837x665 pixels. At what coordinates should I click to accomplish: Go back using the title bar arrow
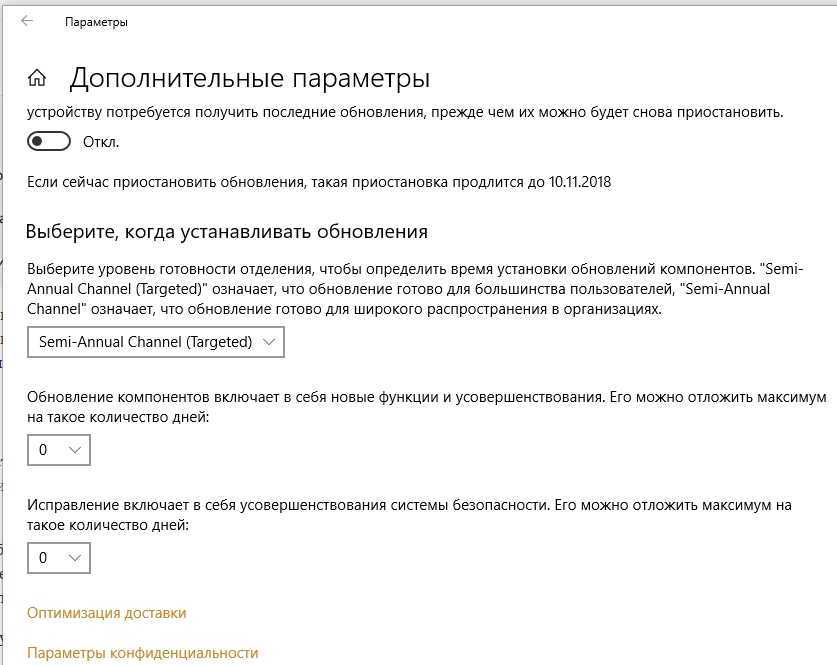[x=27, y=21]
